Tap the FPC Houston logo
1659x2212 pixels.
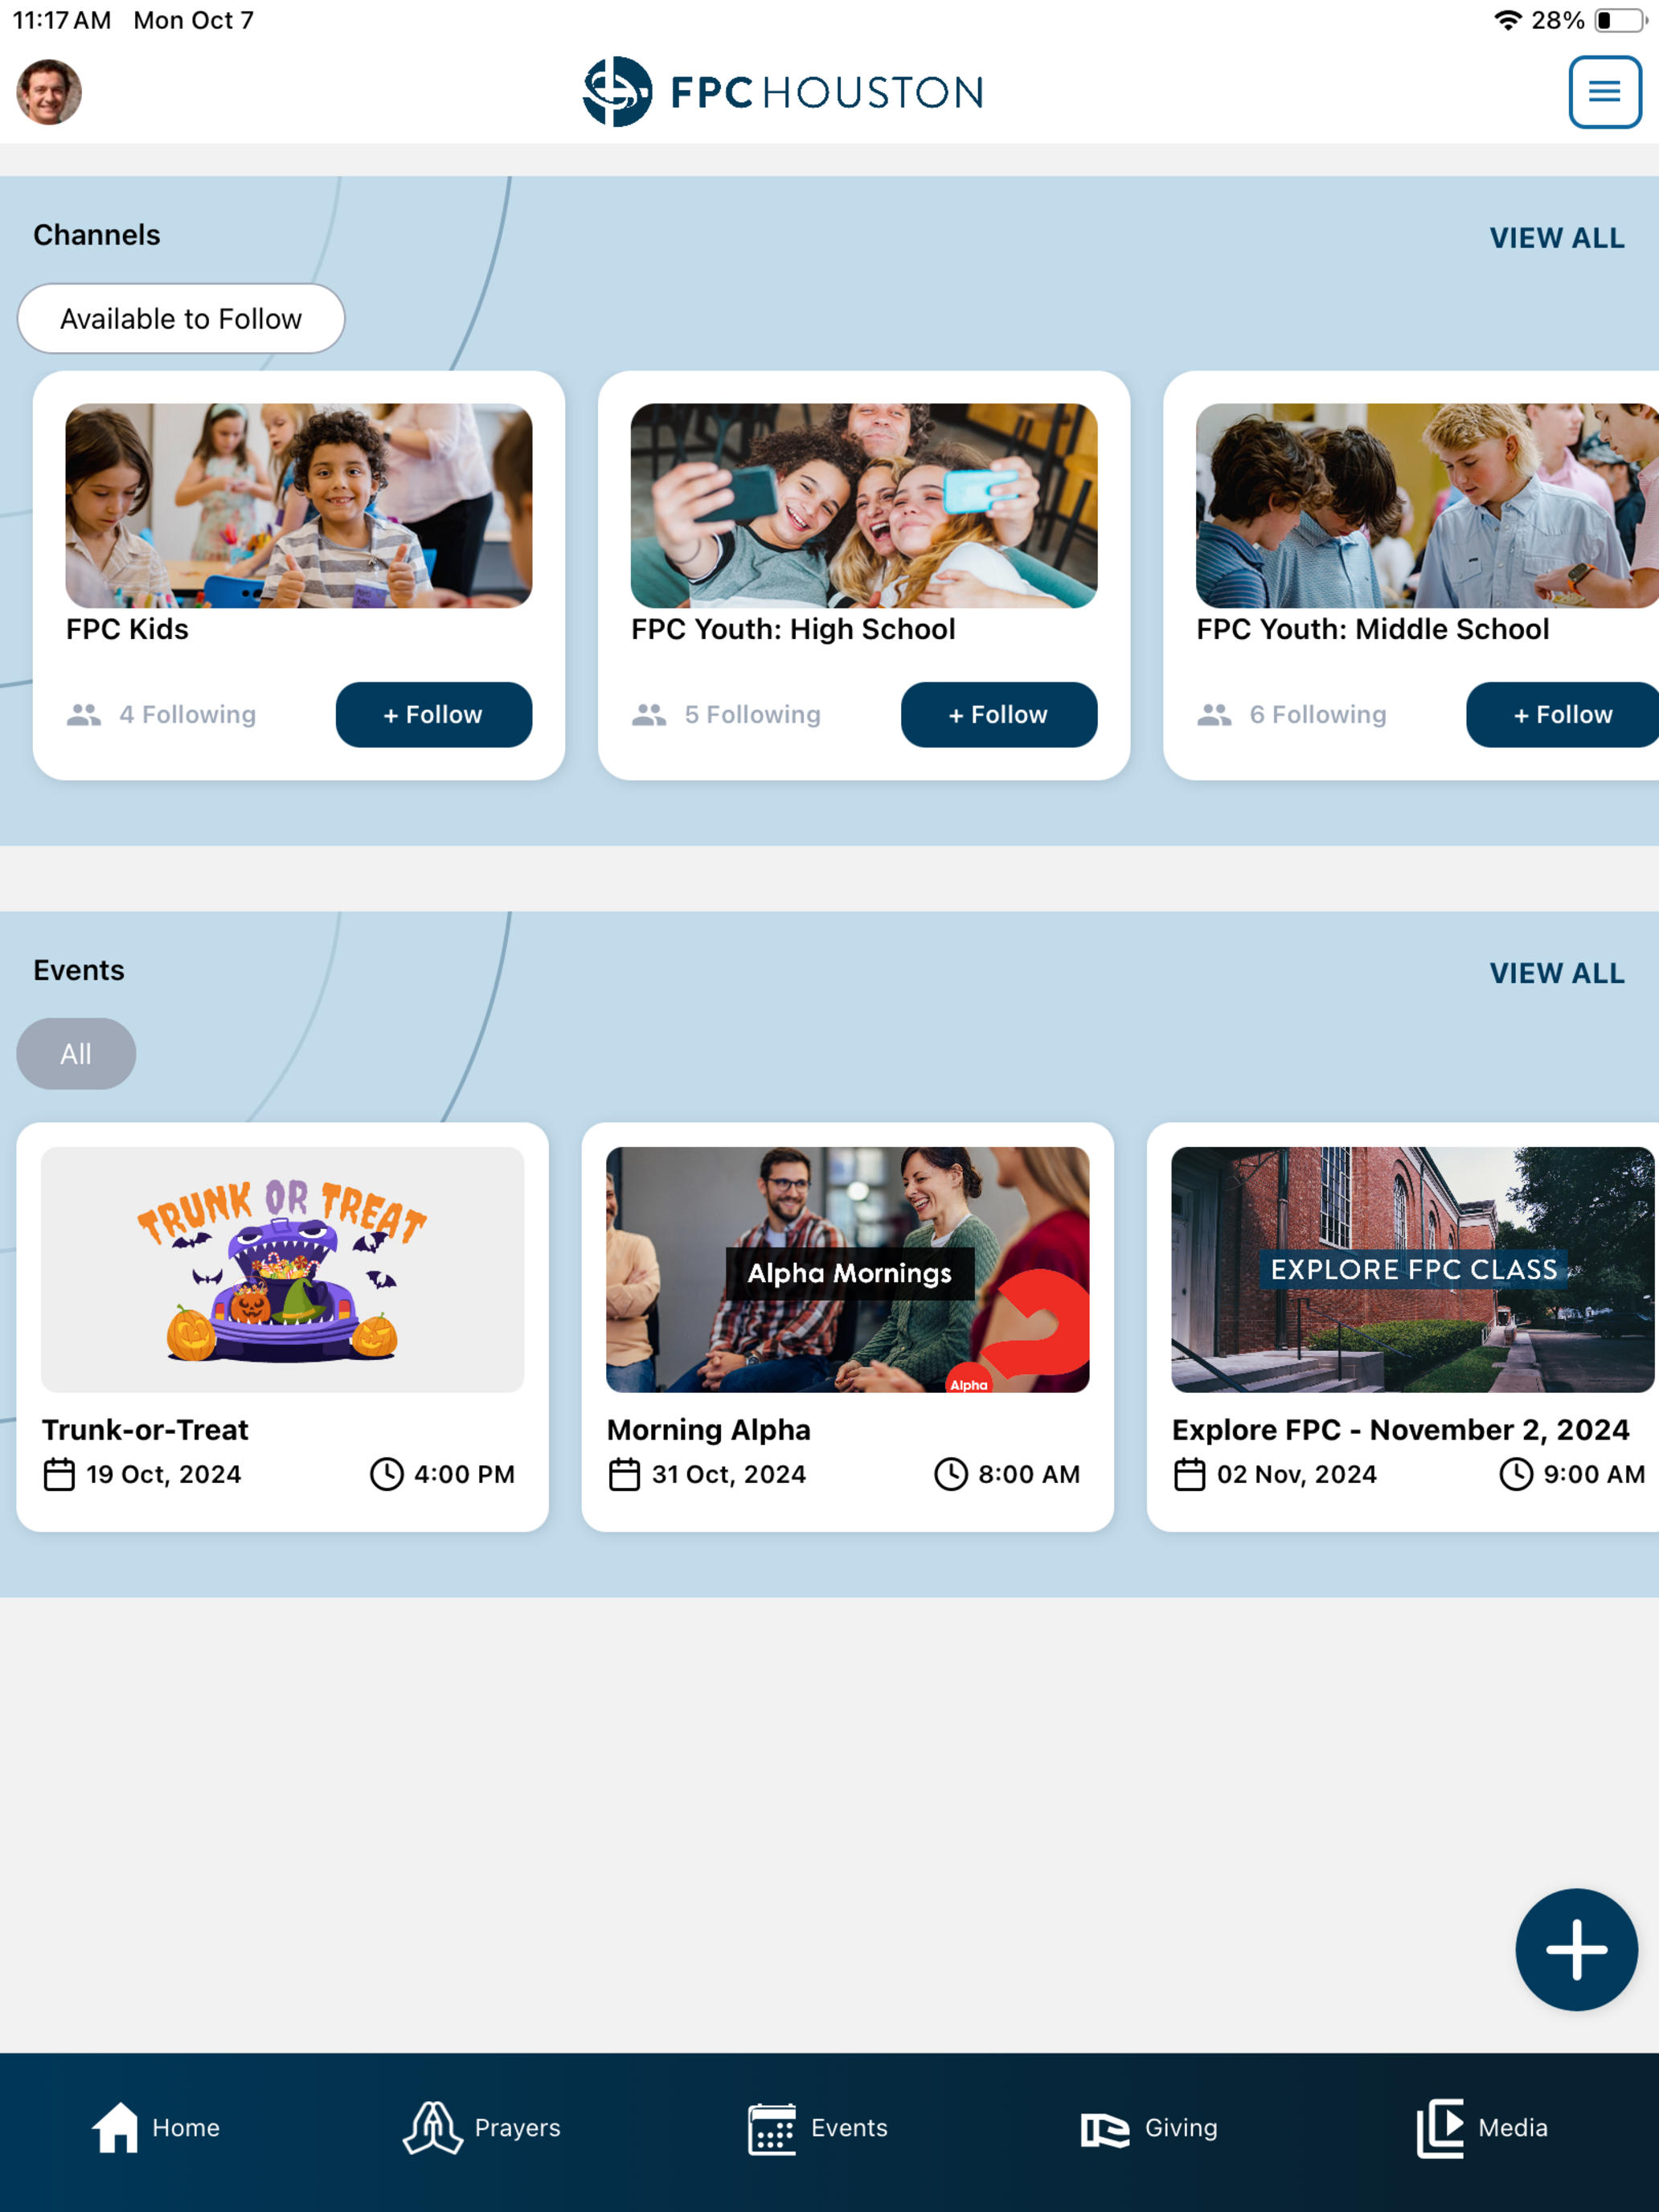[783, 92]
